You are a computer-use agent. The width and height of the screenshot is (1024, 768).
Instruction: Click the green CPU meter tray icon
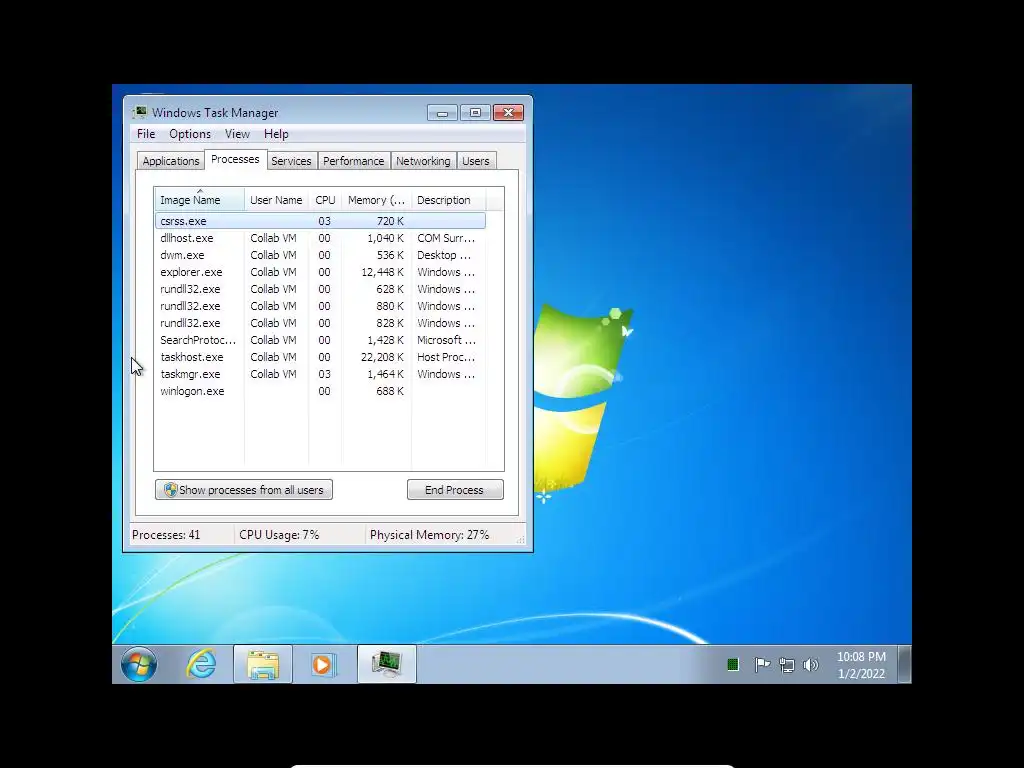click(x=733, y=665)
